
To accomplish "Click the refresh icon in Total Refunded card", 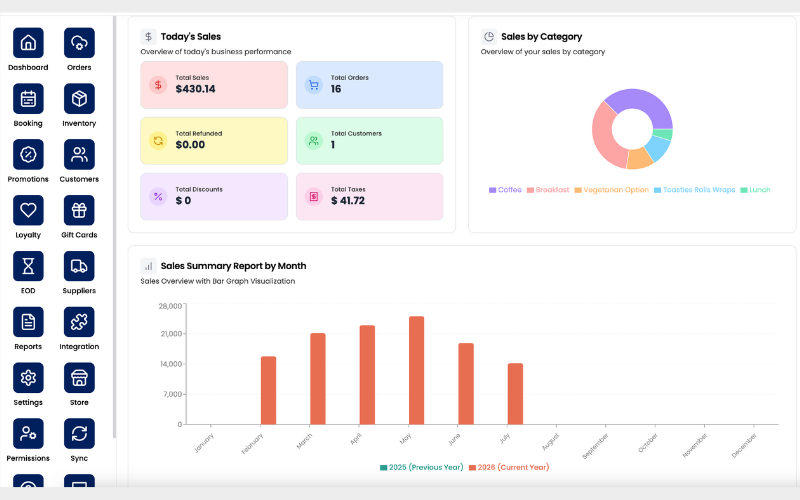I will click(x=158, y=140).
